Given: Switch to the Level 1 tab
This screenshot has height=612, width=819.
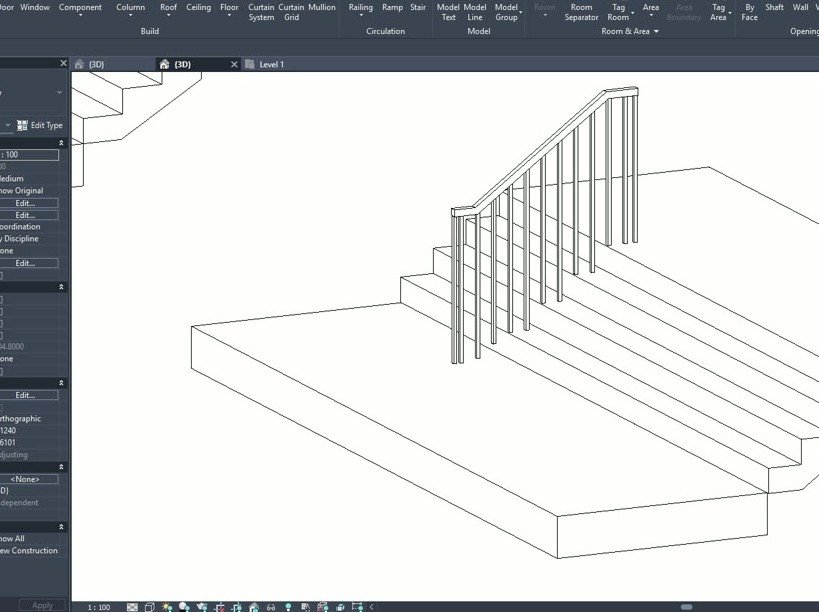Looking at the screenshot, I should point(272,64).
